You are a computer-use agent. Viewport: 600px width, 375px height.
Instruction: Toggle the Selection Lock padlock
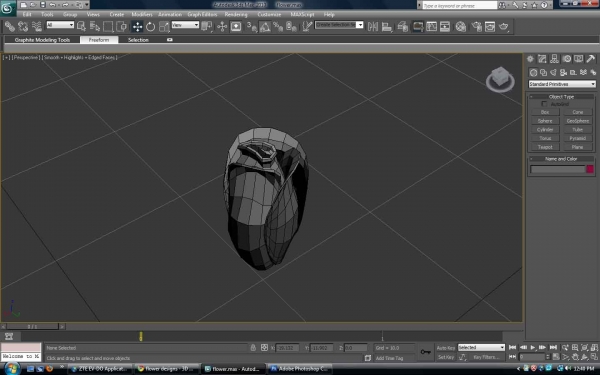point(253,347)
